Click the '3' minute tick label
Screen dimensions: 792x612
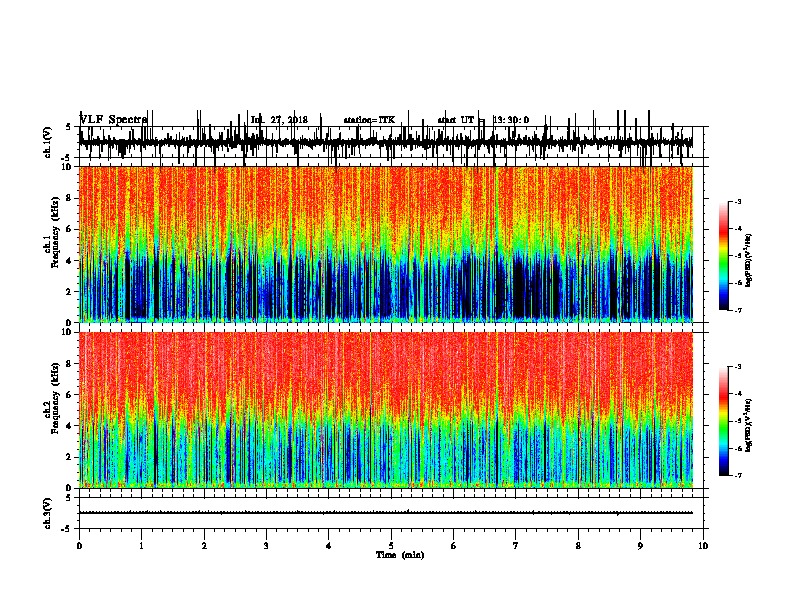click(x=266, y=546)
